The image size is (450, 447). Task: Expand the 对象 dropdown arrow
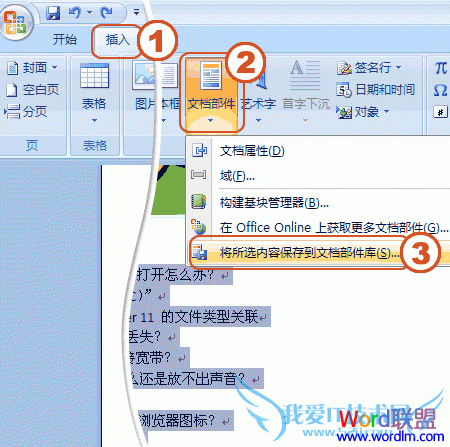click(x=387, y=111)
